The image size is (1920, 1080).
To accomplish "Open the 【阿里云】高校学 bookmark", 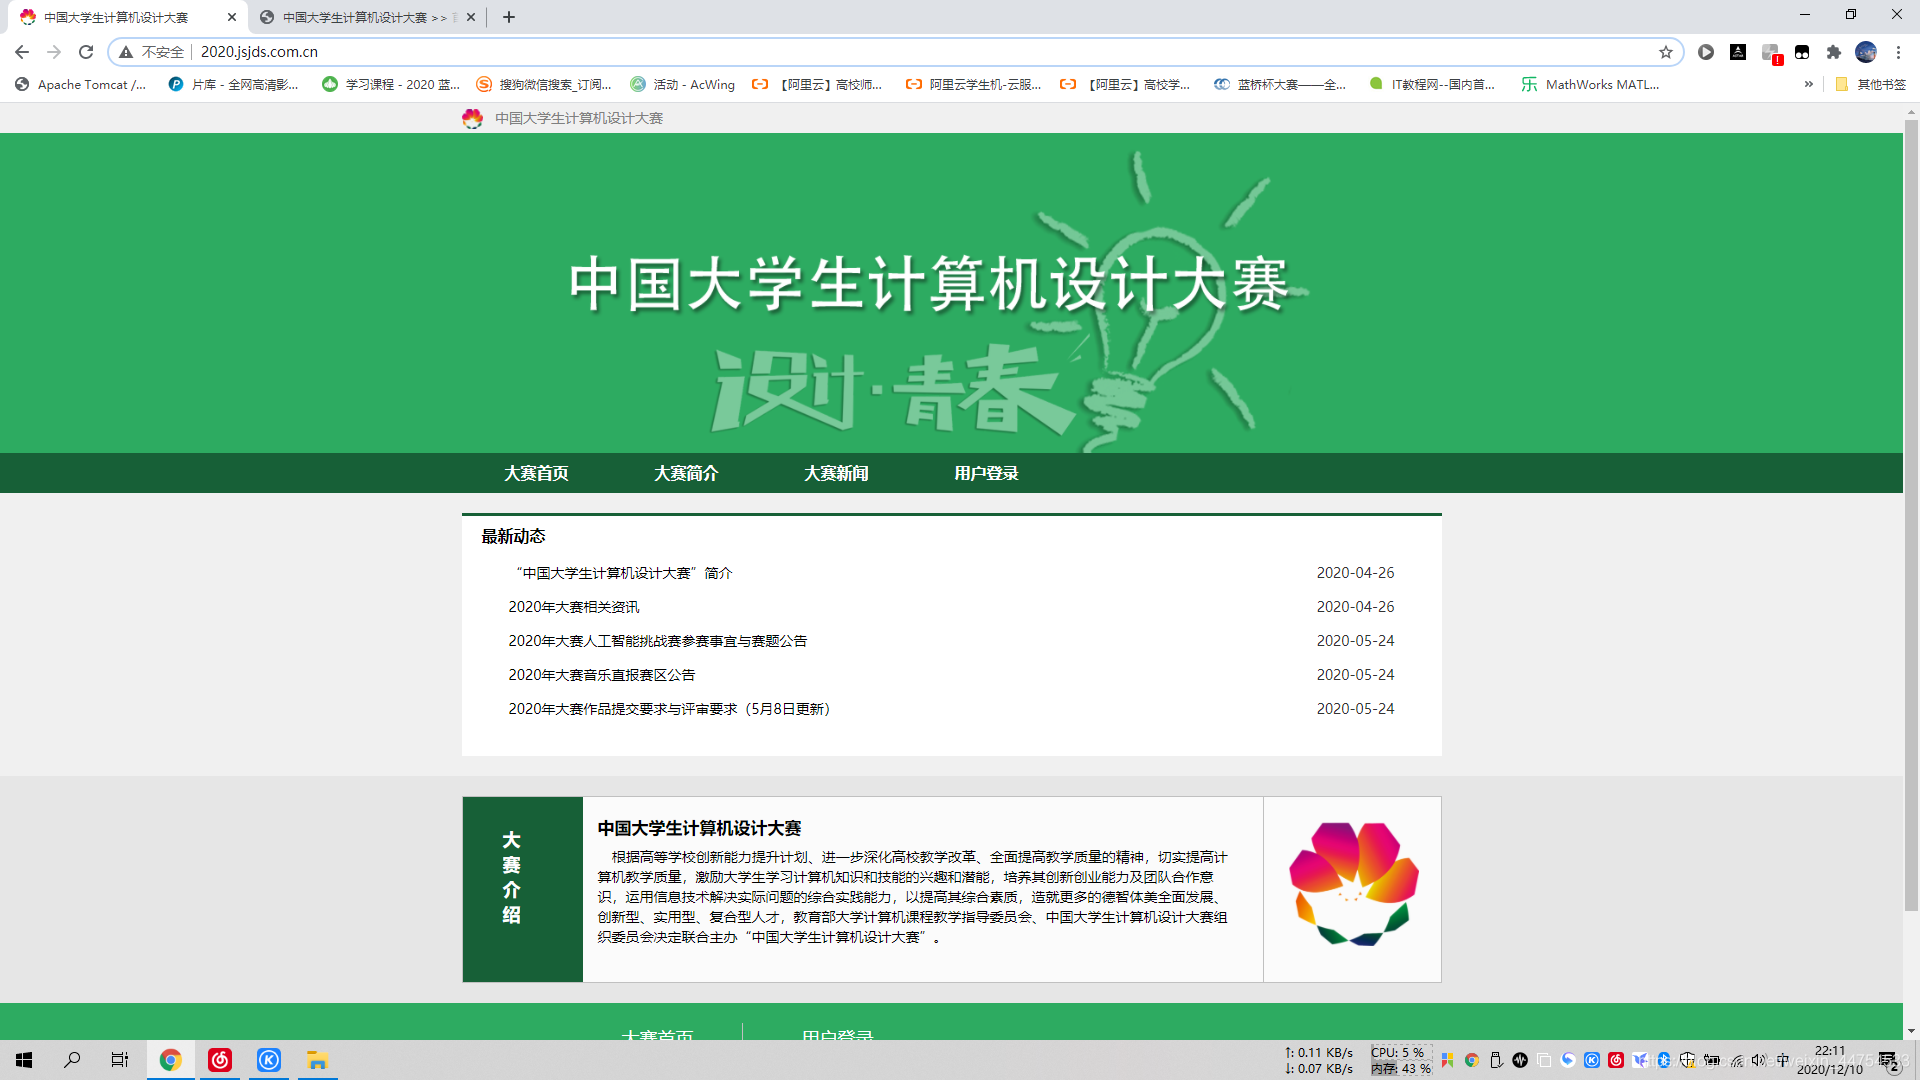I will click(1126, 85).
